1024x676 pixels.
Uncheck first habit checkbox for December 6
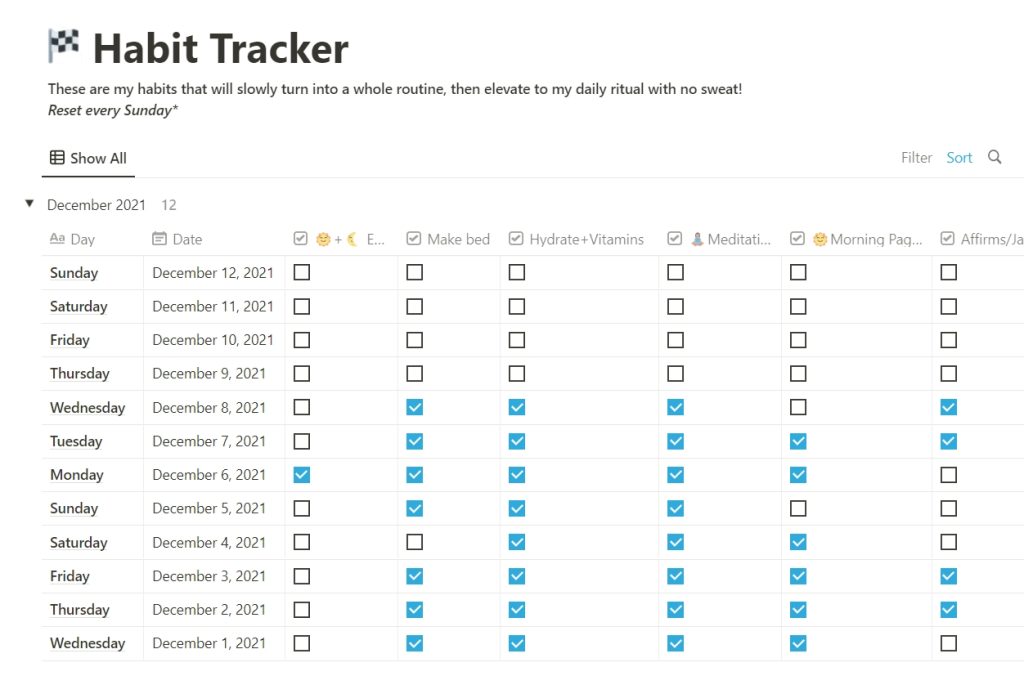(x=302, y=475)
